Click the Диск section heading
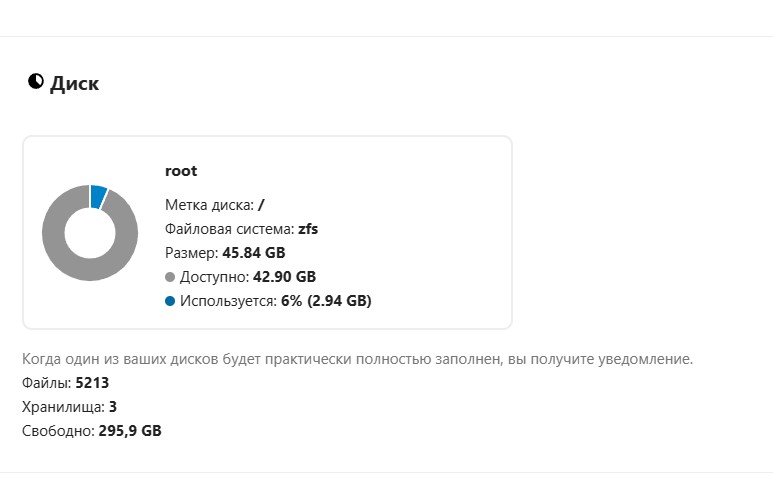 (74, 83)
